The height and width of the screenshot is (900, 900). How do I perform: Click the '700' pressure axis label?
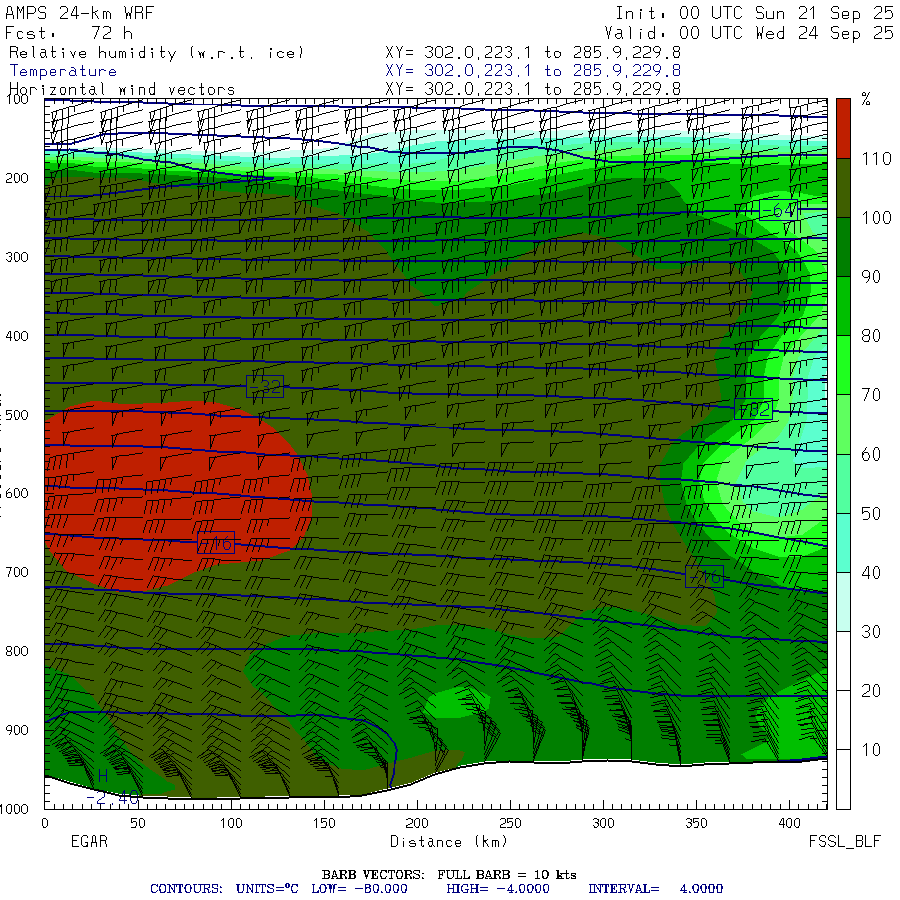[x=17, y=572]
